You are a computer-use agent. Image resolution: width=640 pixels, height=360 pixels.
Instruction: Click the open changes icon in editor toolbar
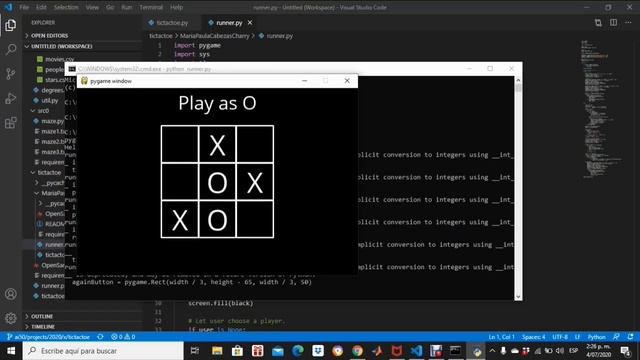click(598, 23)
